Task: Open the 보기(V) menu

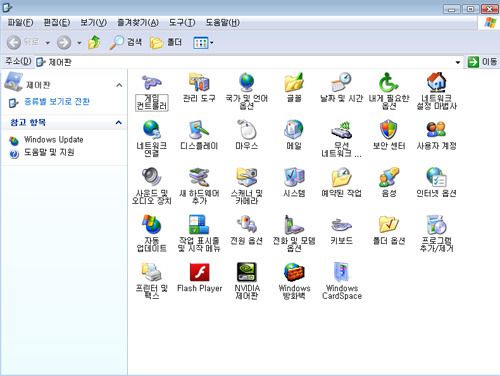Action: (94, 23)
